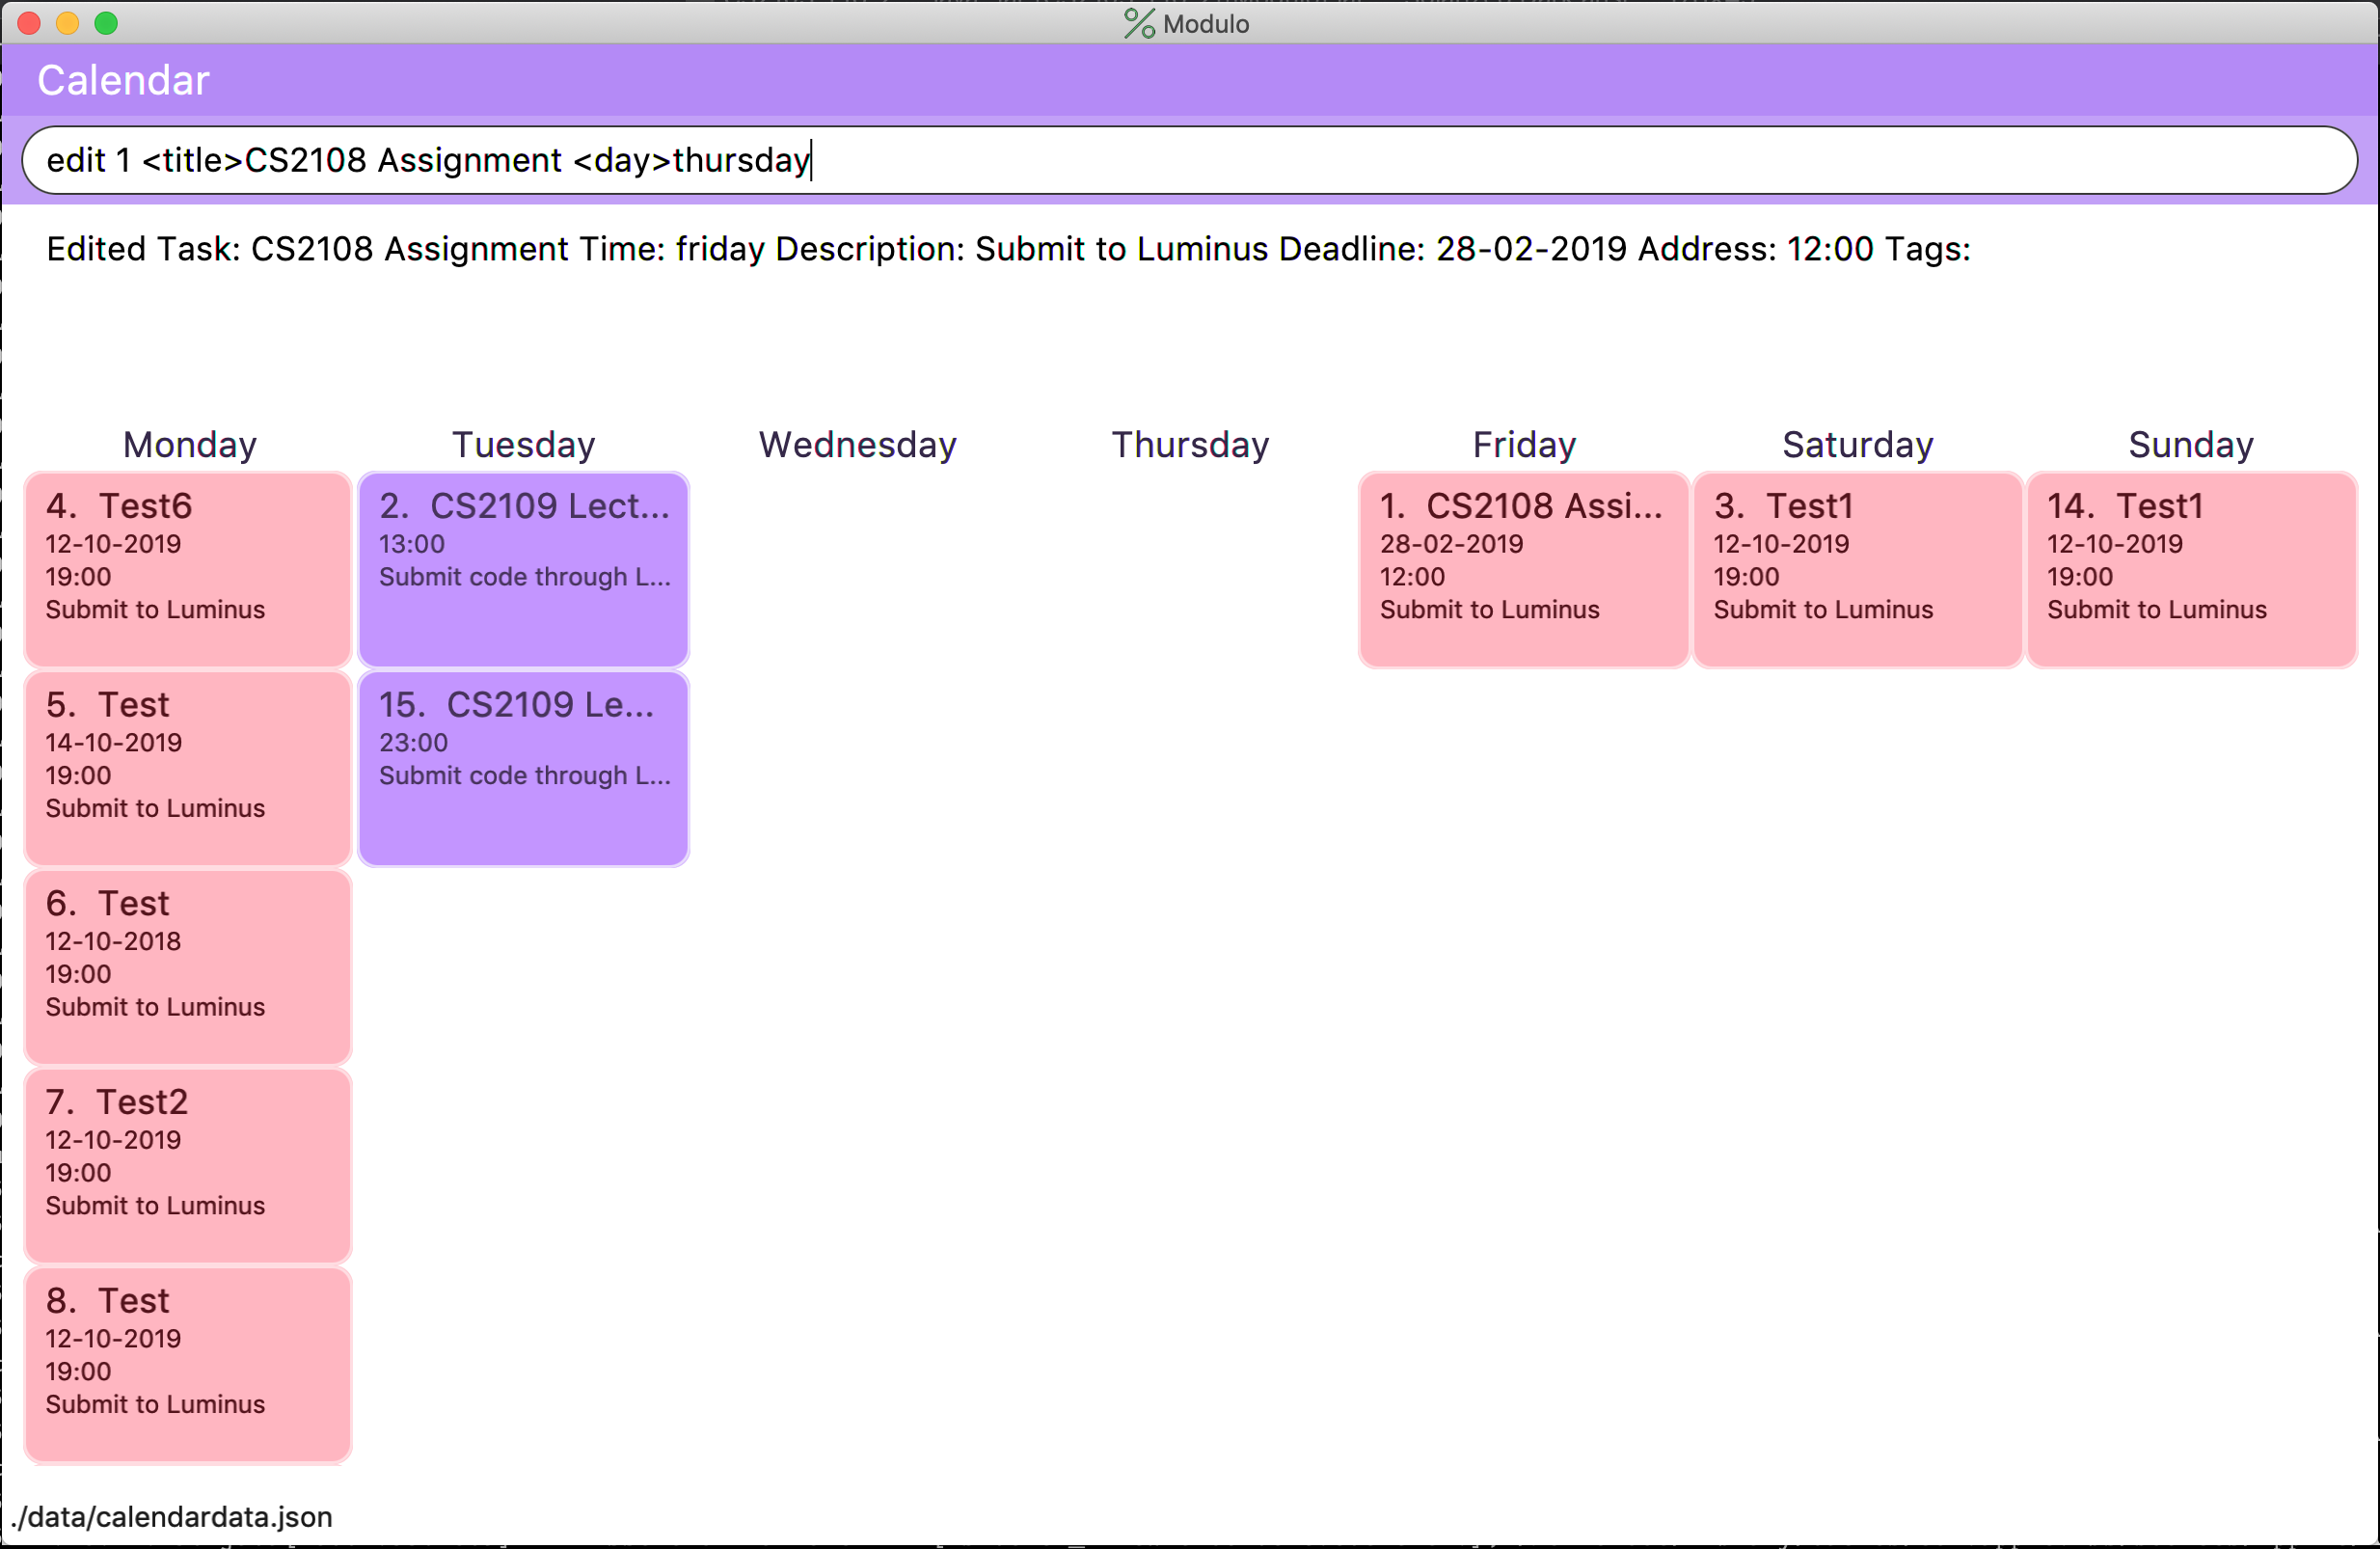Viewport: 2380px width, 1549px height.
Task: Click the ./data/calendardata.json status bar path
Action: [x=171, y=1517]
